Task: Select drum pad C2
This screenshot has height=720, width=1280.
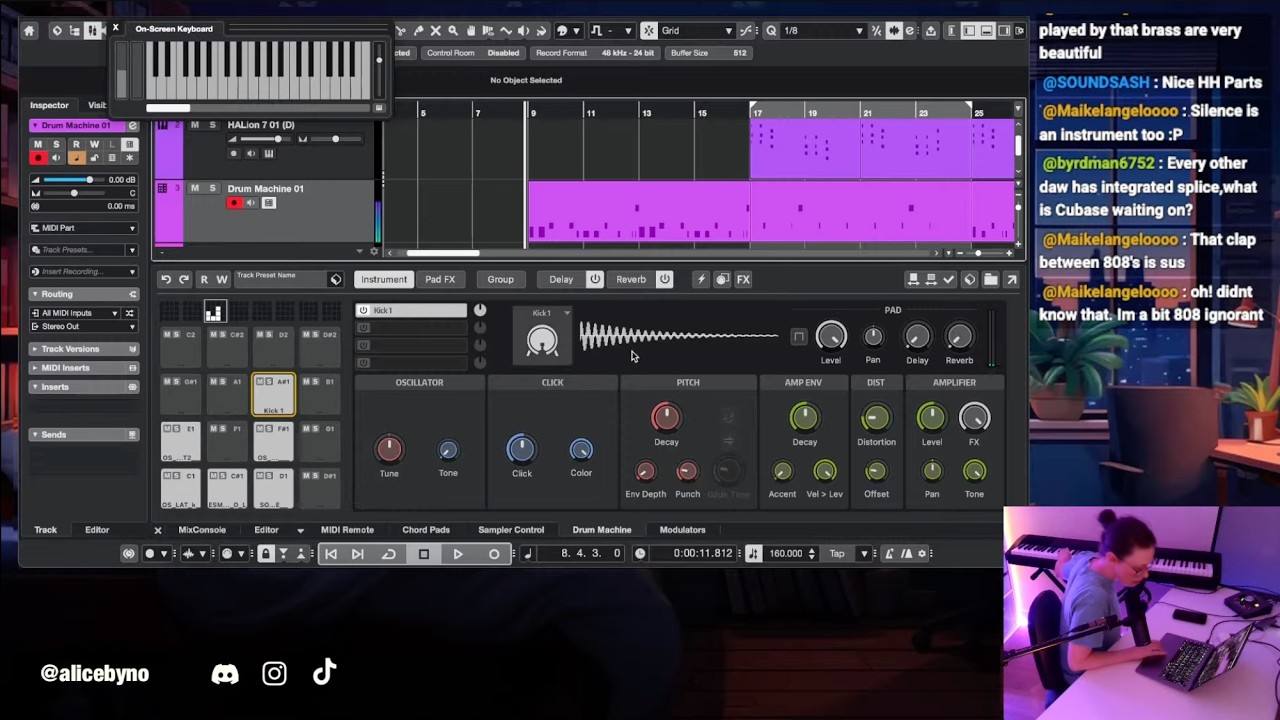Action: point(180,347)
